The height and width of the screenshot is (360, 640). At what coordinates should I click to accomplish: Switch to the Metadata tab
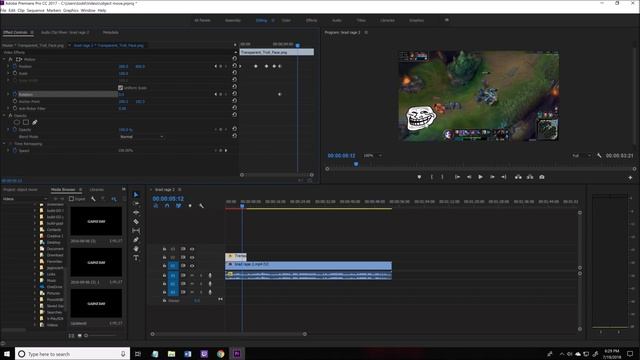point(110,32)
